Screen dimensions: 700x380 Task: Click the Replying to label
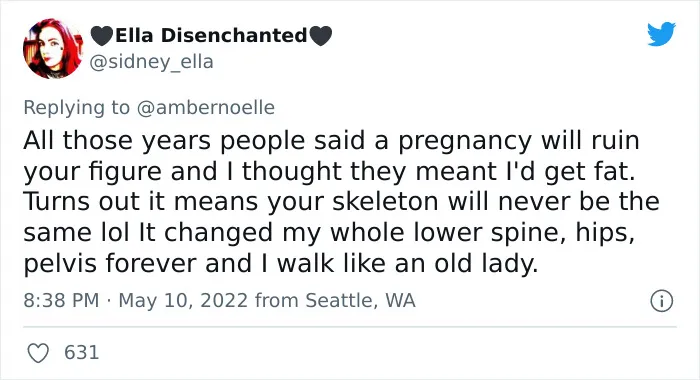click(76, 108)
